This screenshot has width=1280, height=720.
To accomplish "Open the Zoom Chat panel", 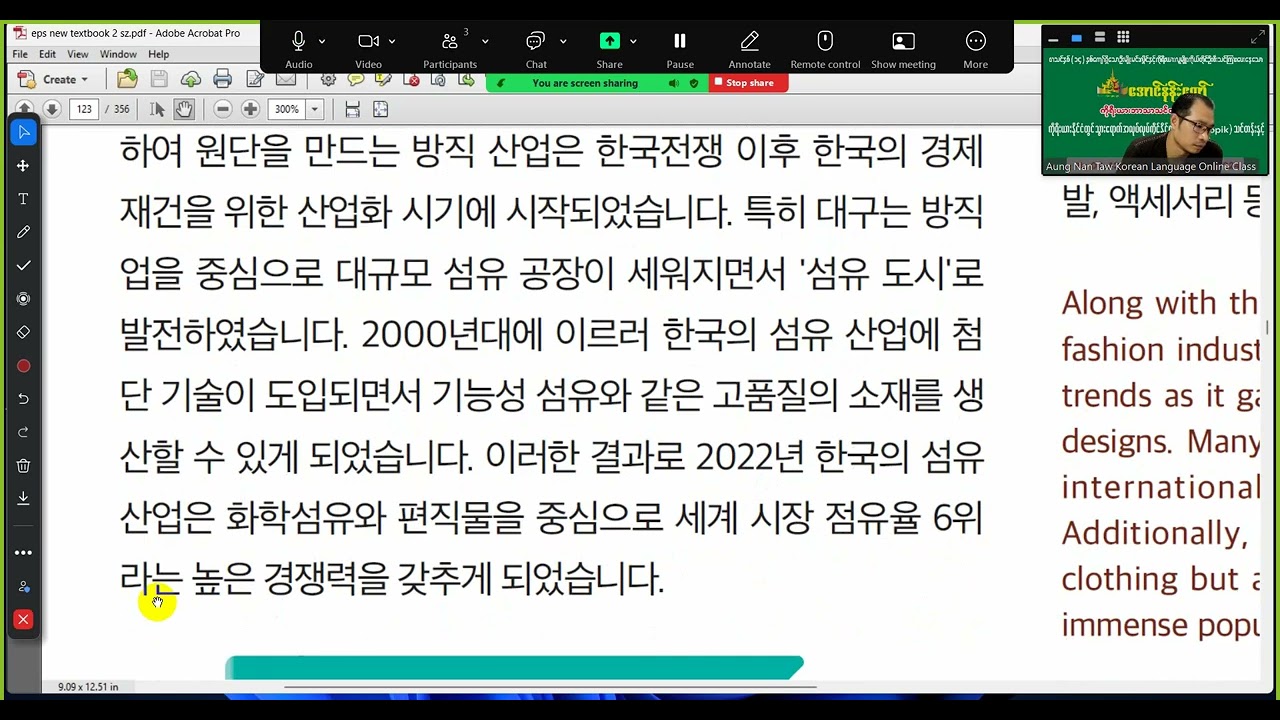I will click(536, 48).
